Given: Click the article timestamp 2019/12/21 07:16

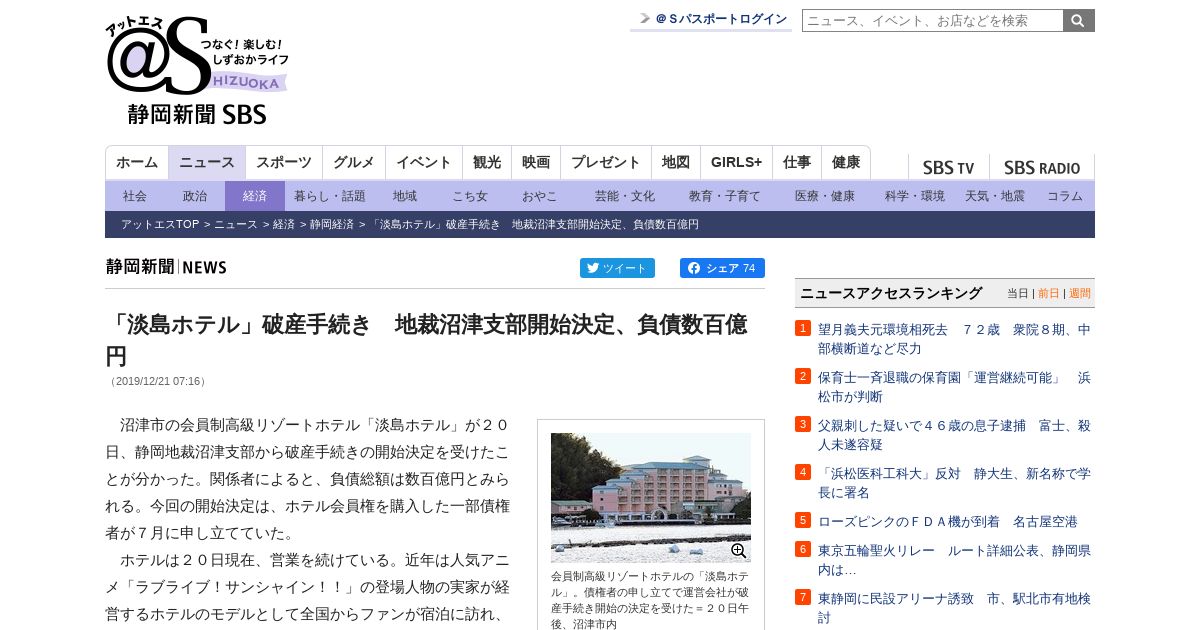Looking at the screenshot, I should tap(158, 381).
